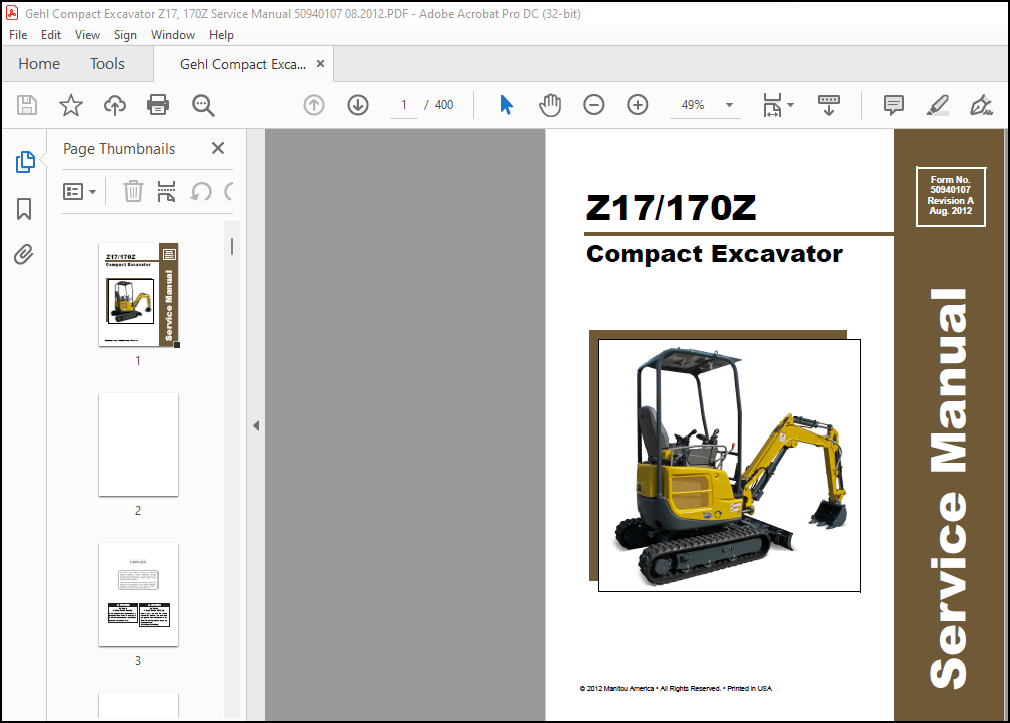The width and height of the screenshot is (1010, 723).
Task: Open thumbnail options dropdown menu
Action: coord(79,191)
